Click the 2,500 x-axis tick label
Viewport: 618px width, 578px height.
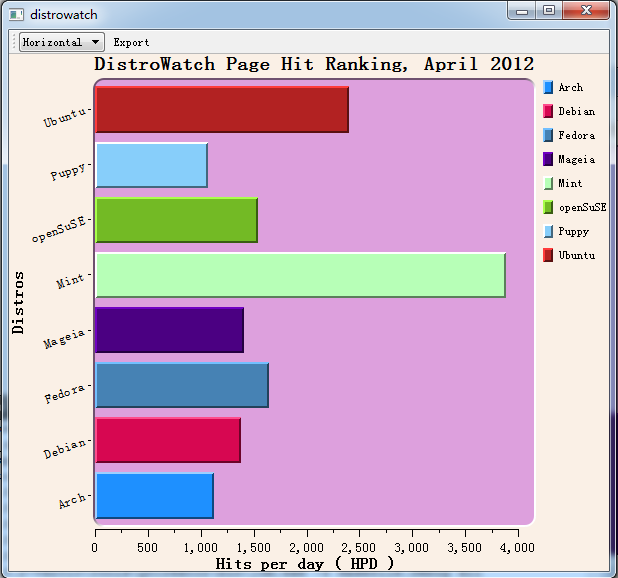click(359, 548)
